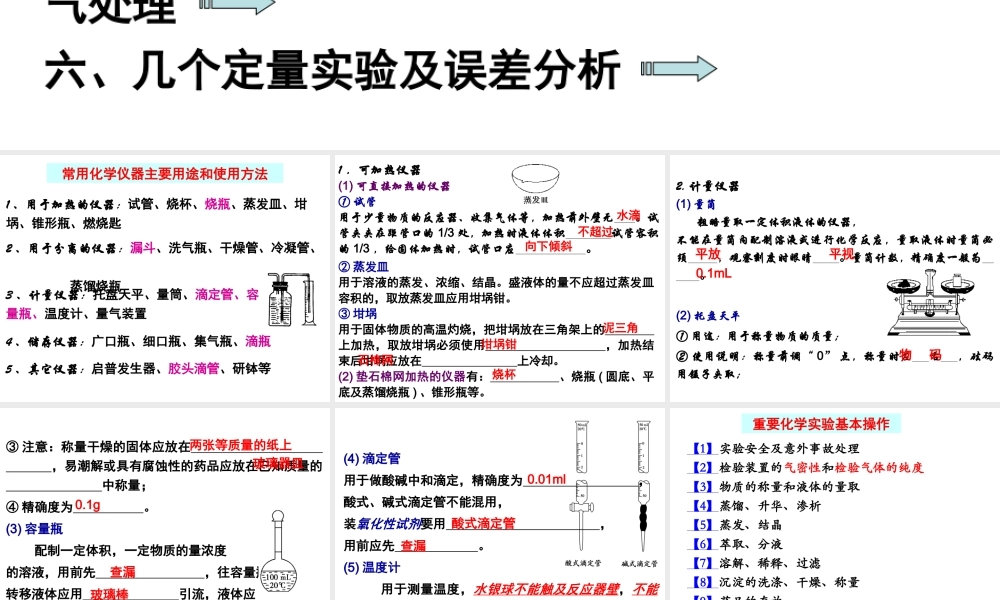Viewport: 1000px width, 600px height.
Task: Click the pink word 滴瓶
Action: click(x=258, y=341)
